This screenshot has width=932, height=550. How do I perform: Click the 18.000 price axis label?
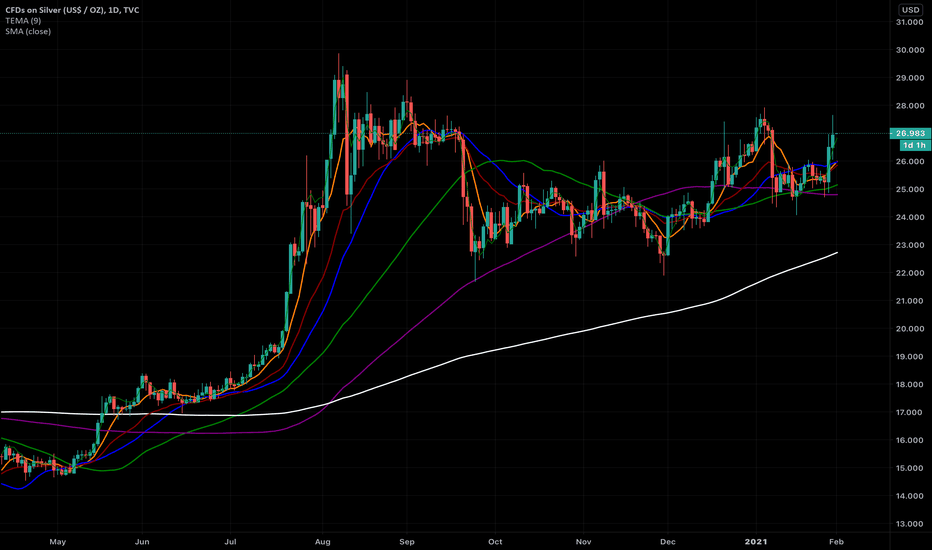click(x=909, y=385)
